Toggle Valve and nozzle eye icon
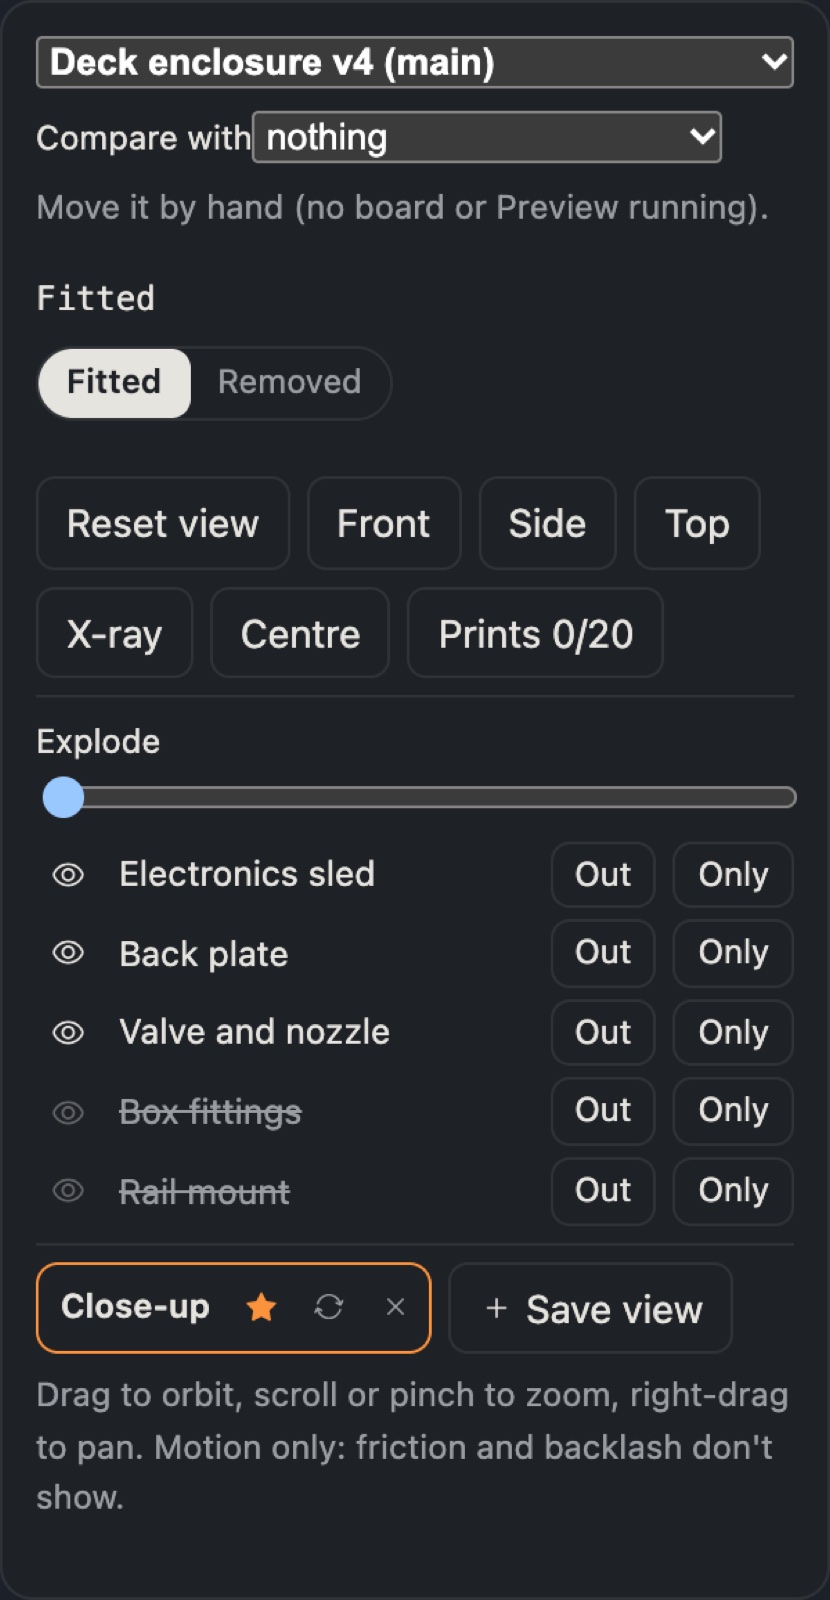This screenshot has width=830, height=1600. 68,1032
